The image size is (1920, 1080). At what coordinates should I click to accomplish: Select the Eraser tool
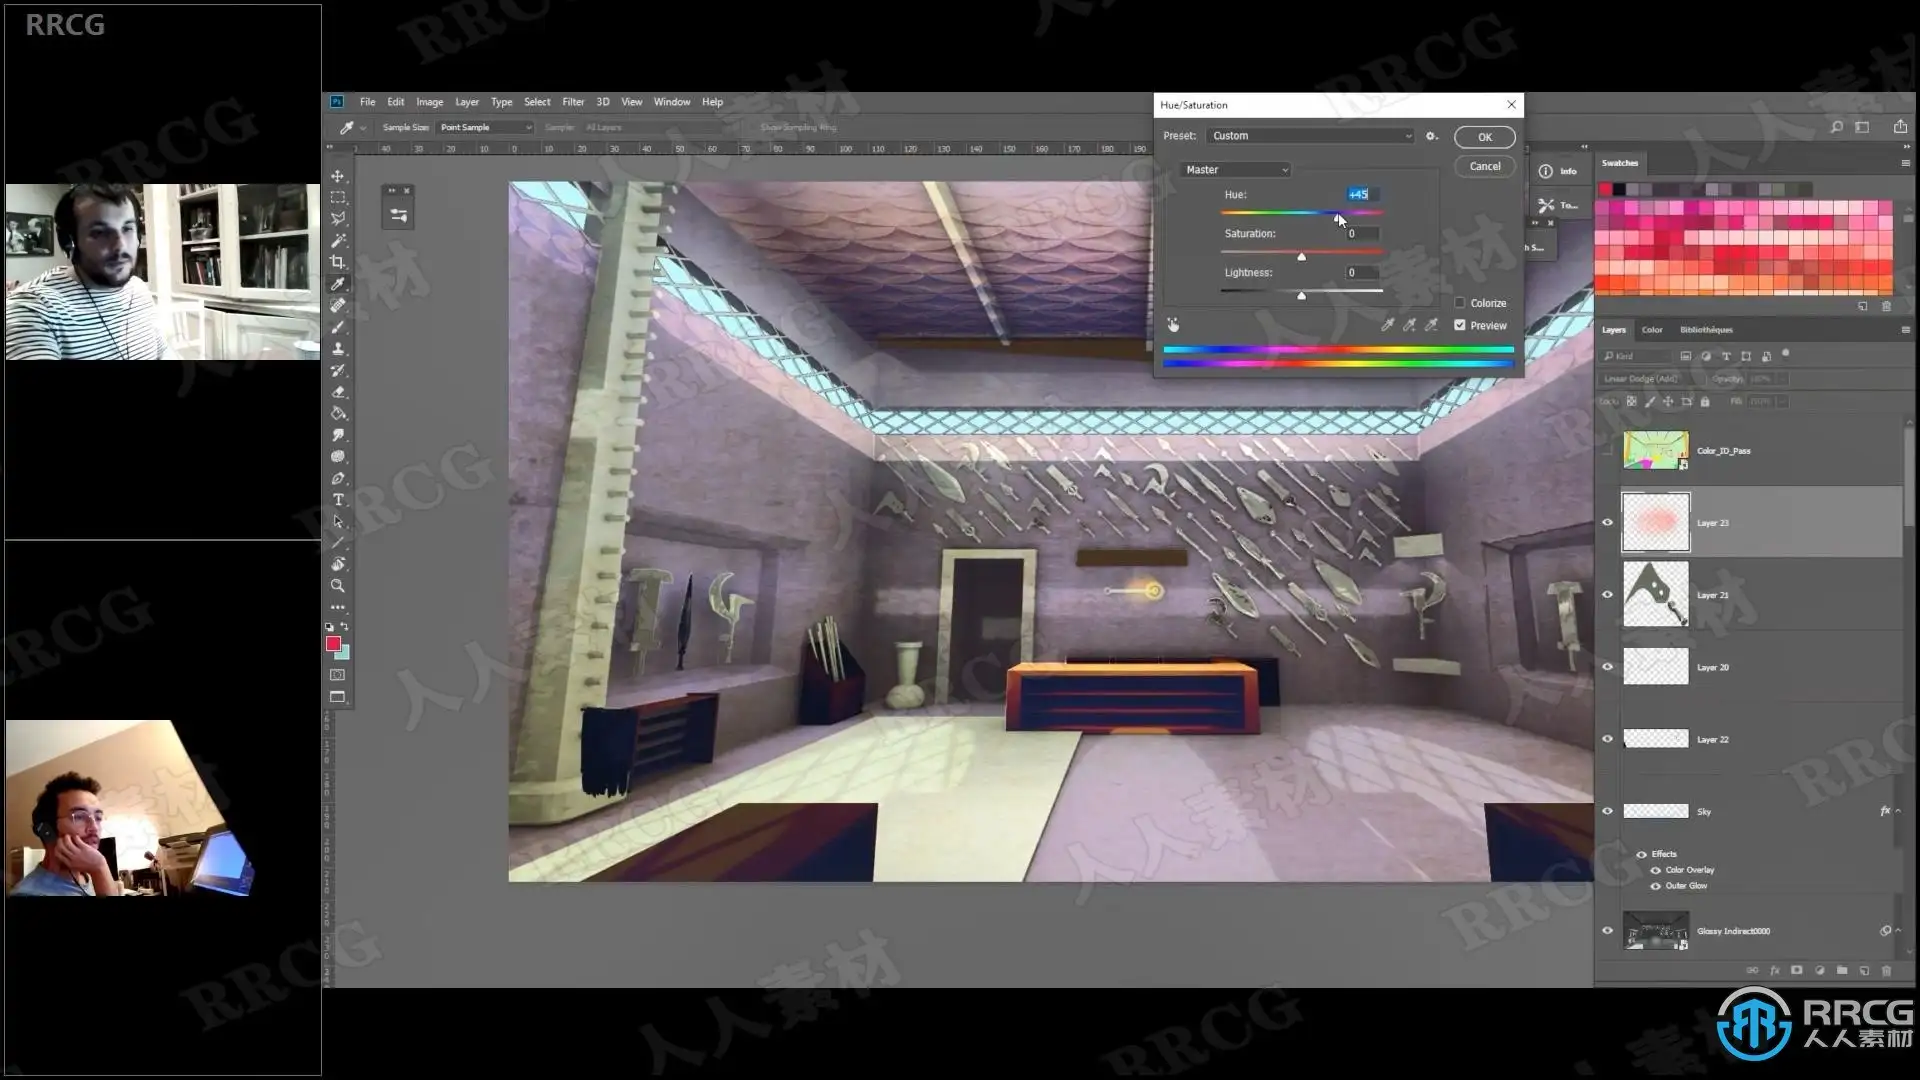click(x=338, y=392)
